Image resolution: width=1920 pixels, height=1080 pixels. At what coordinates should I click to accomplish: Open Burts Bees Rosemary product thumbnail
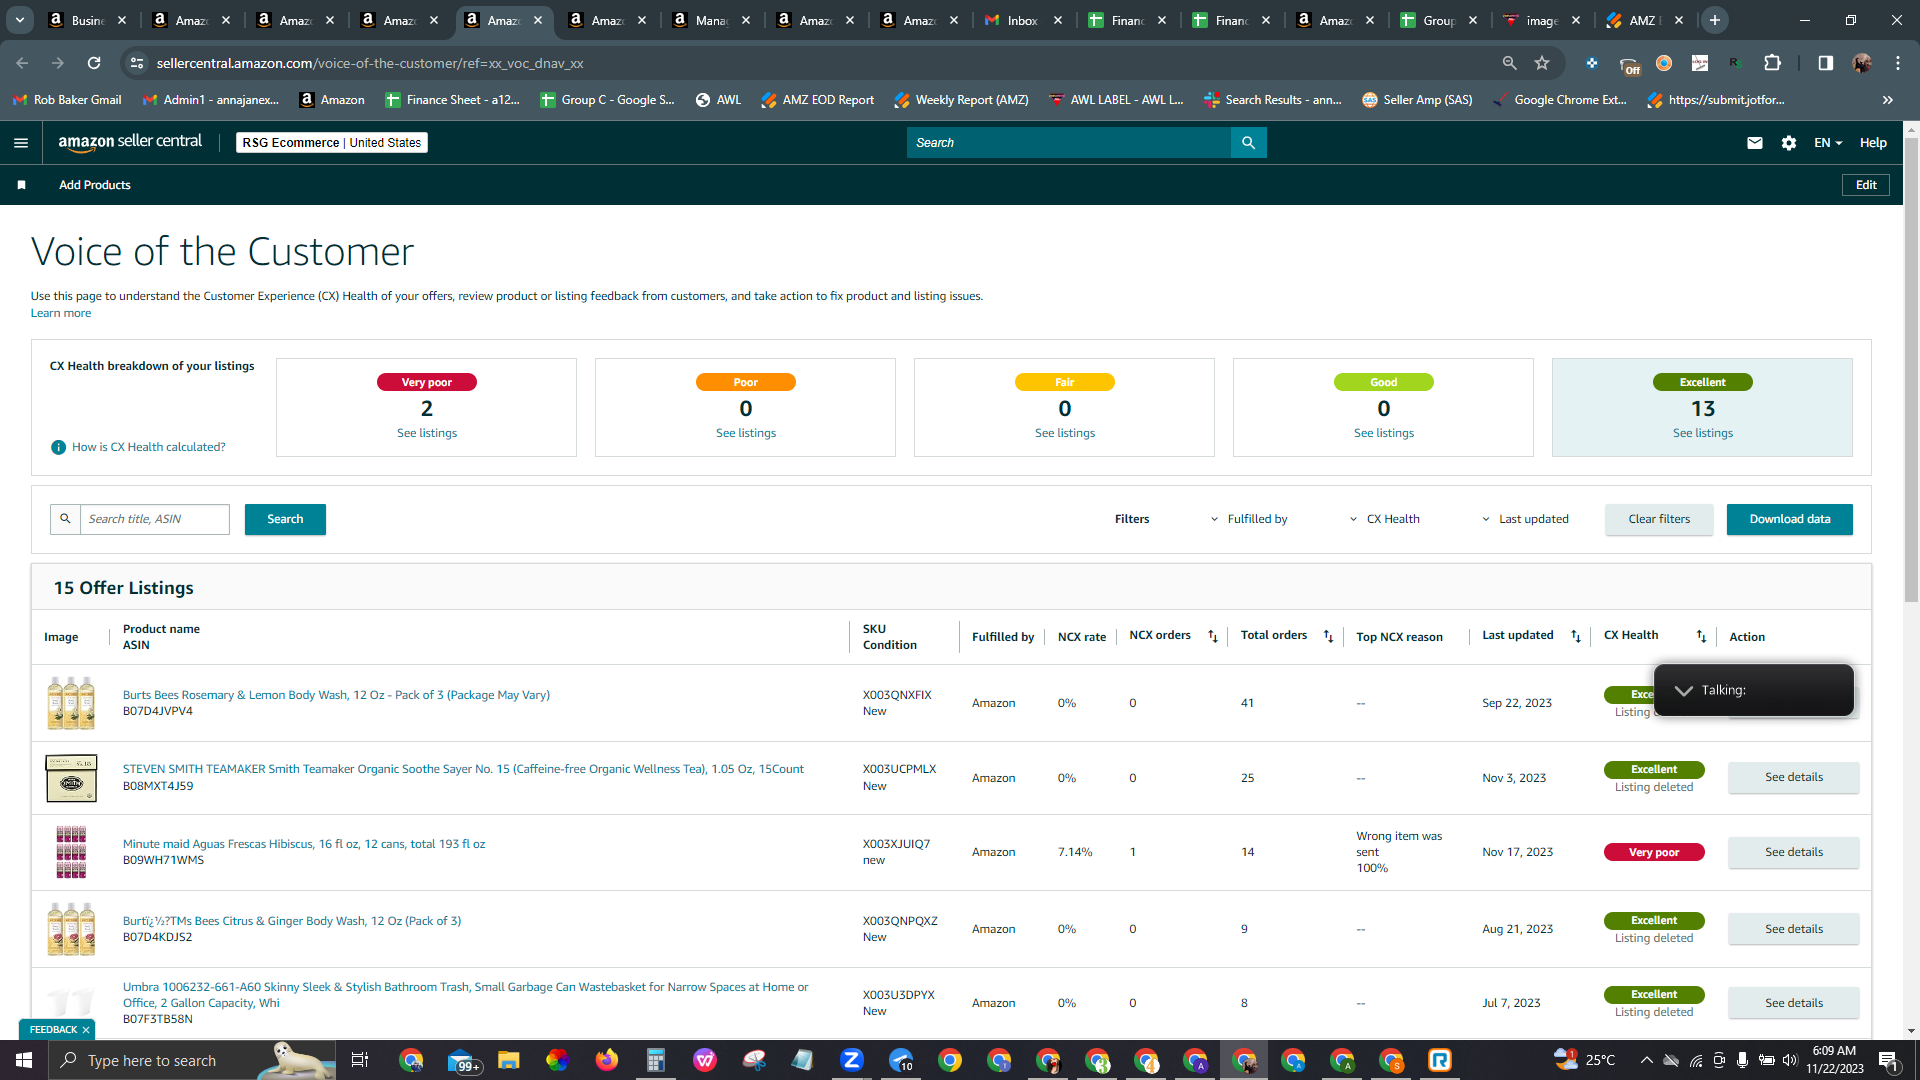pyautogui.click(x=71, y=703)
